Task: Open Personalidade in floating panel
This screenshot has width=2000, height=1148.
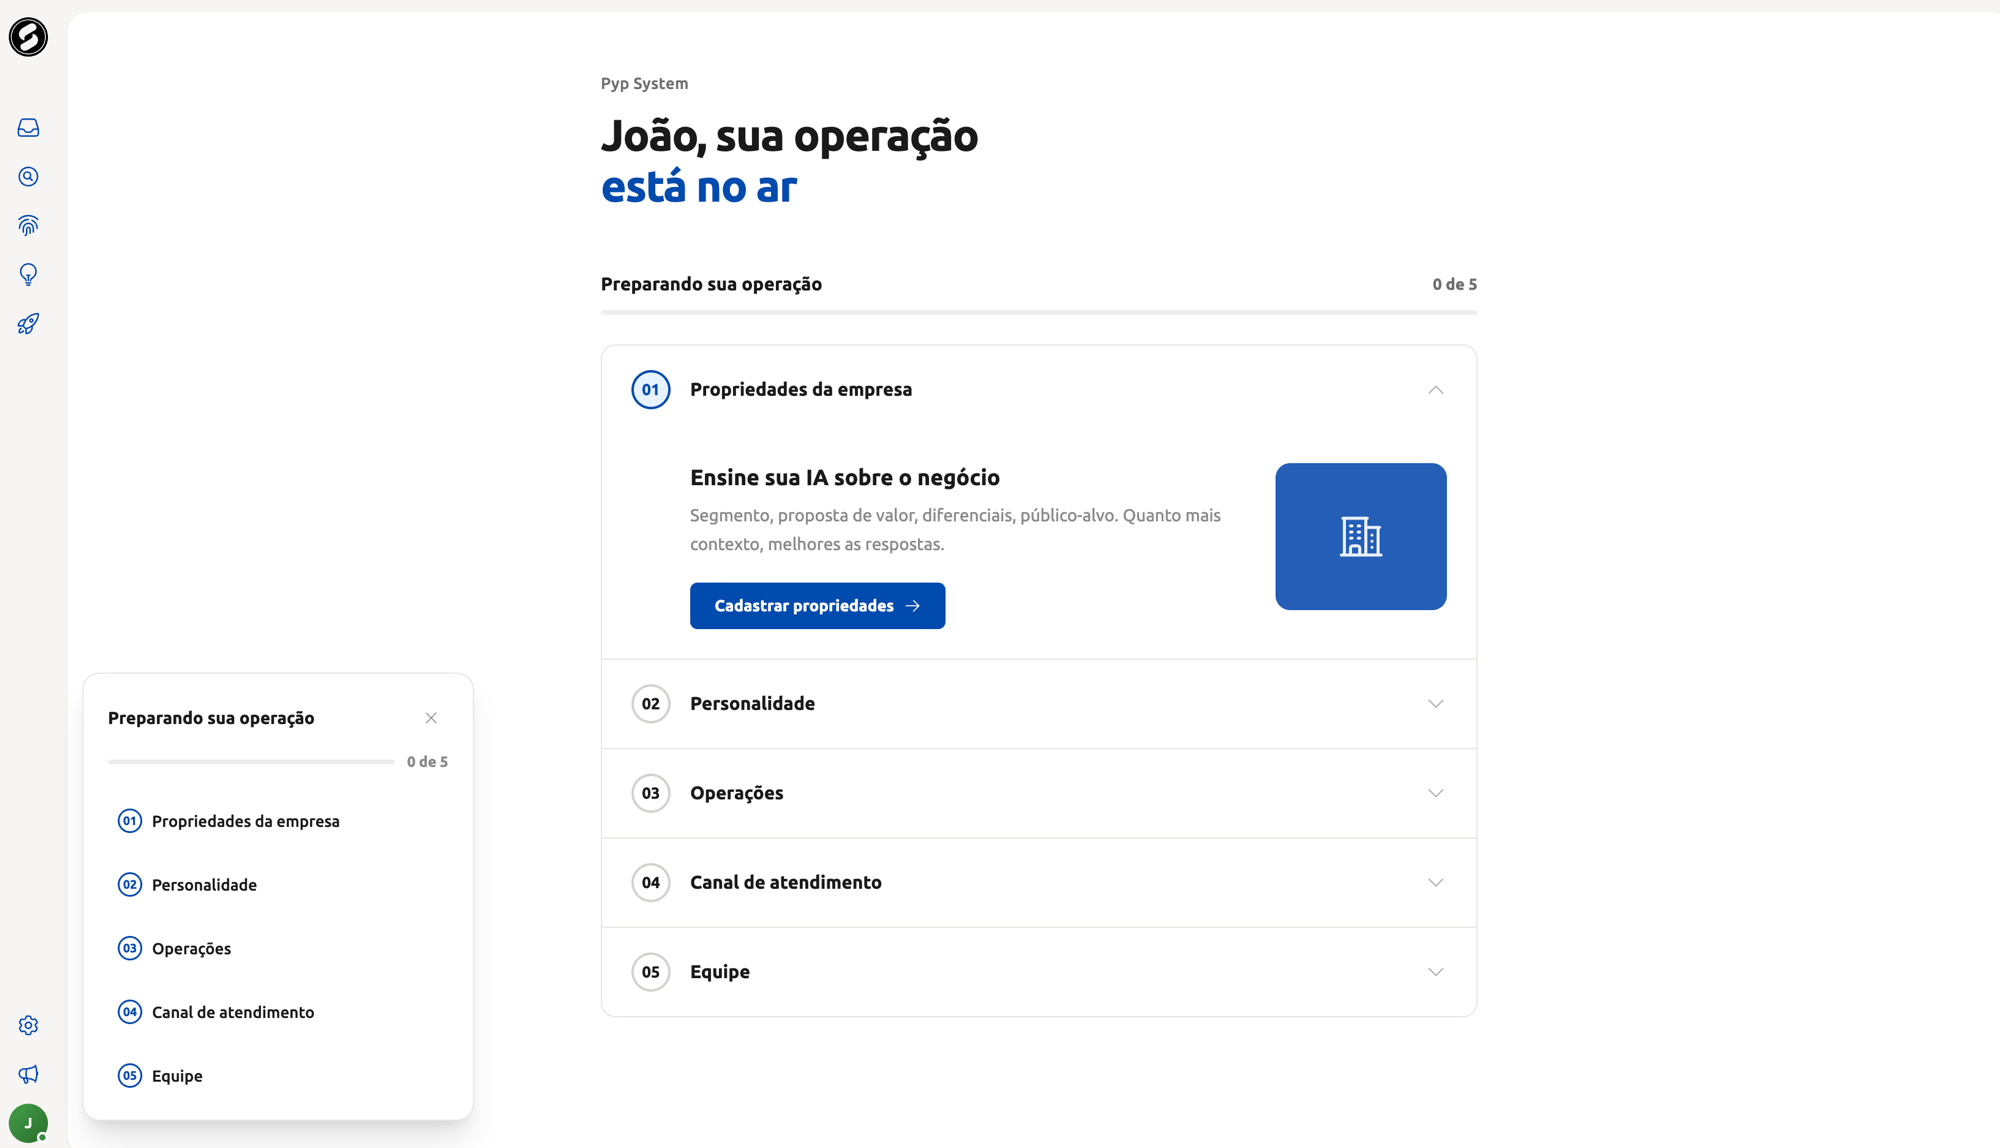Action: [278, 885]
